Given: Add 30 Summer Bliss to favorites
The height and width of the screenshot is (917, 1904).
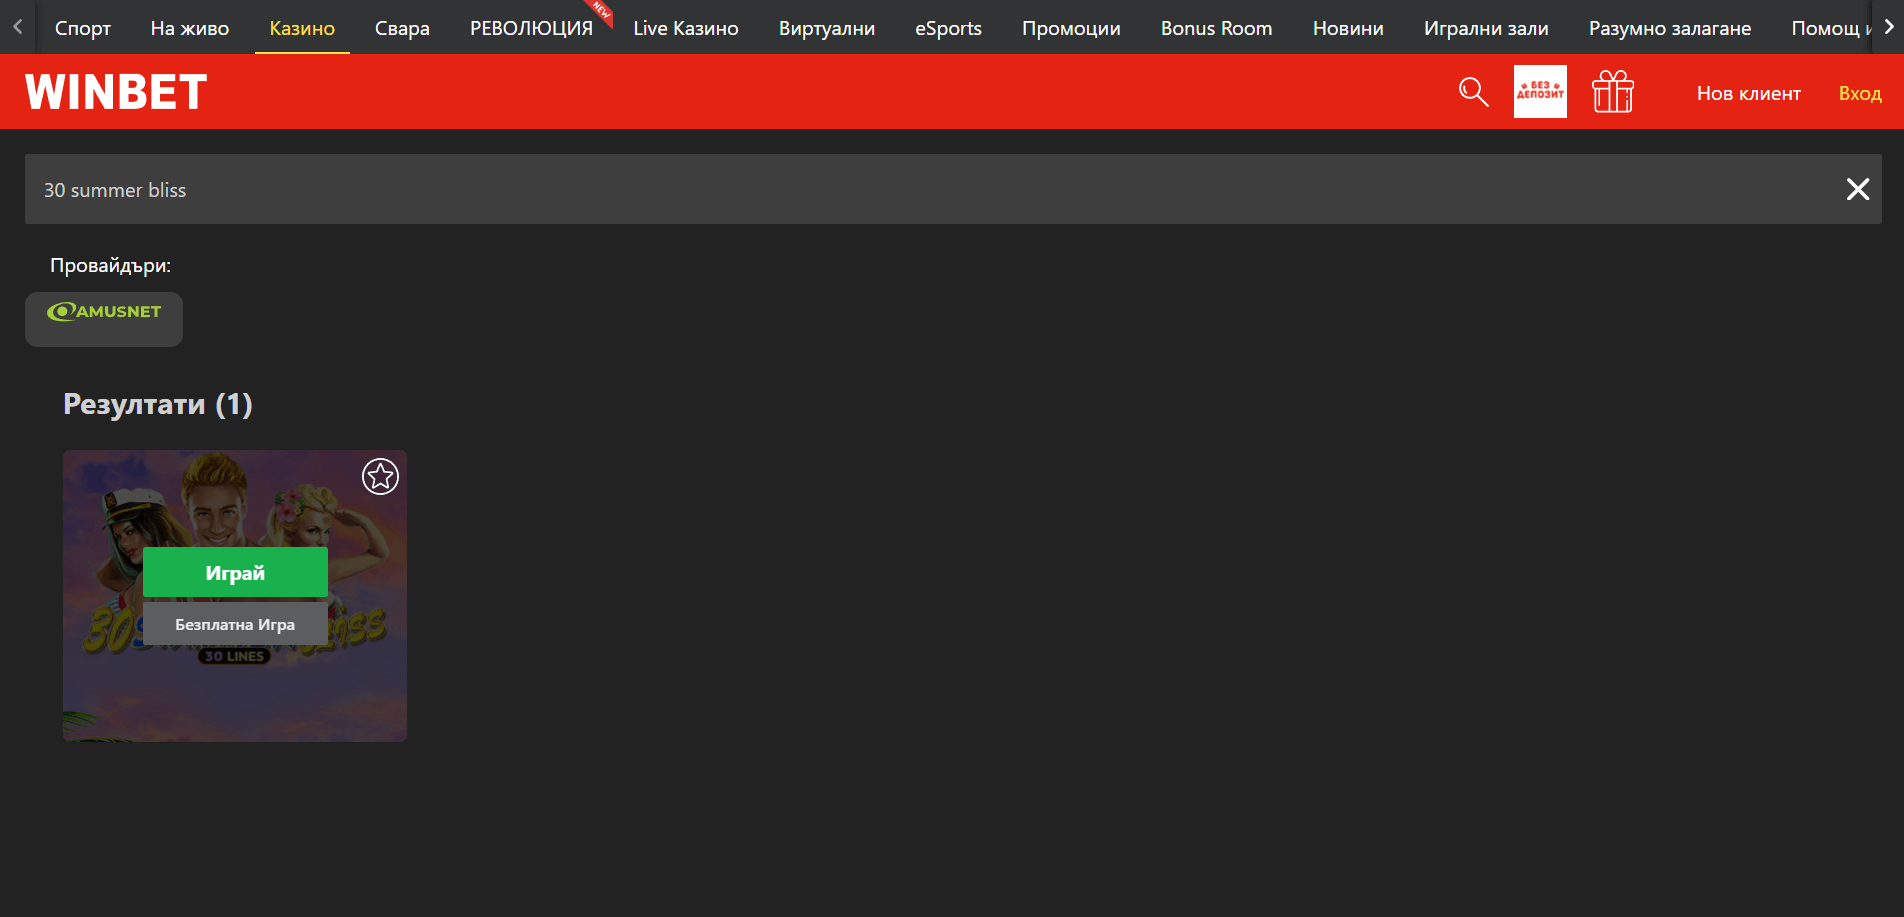Looking at the screenshot, I should 380,476.
